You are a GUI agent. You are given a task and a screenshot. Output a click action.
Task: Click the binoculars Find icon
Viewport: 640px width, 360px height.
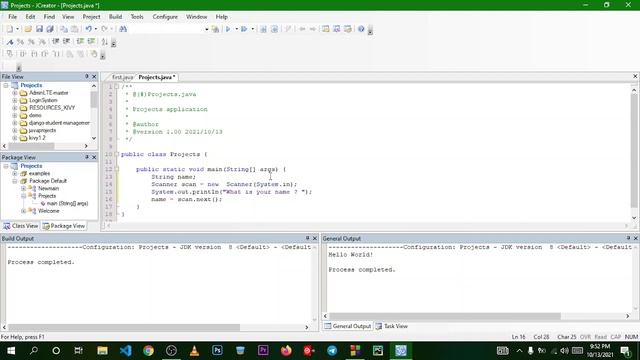[123, 29]
